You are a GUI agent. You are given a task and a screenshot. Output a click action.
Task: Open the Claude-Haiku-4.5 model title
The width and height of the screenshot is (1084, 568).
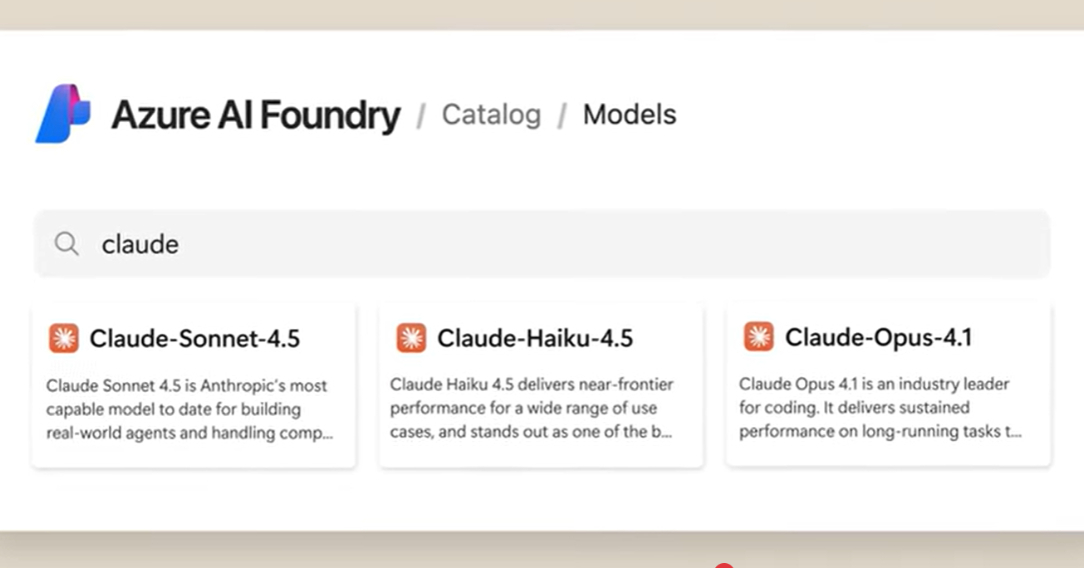point(535,338)
